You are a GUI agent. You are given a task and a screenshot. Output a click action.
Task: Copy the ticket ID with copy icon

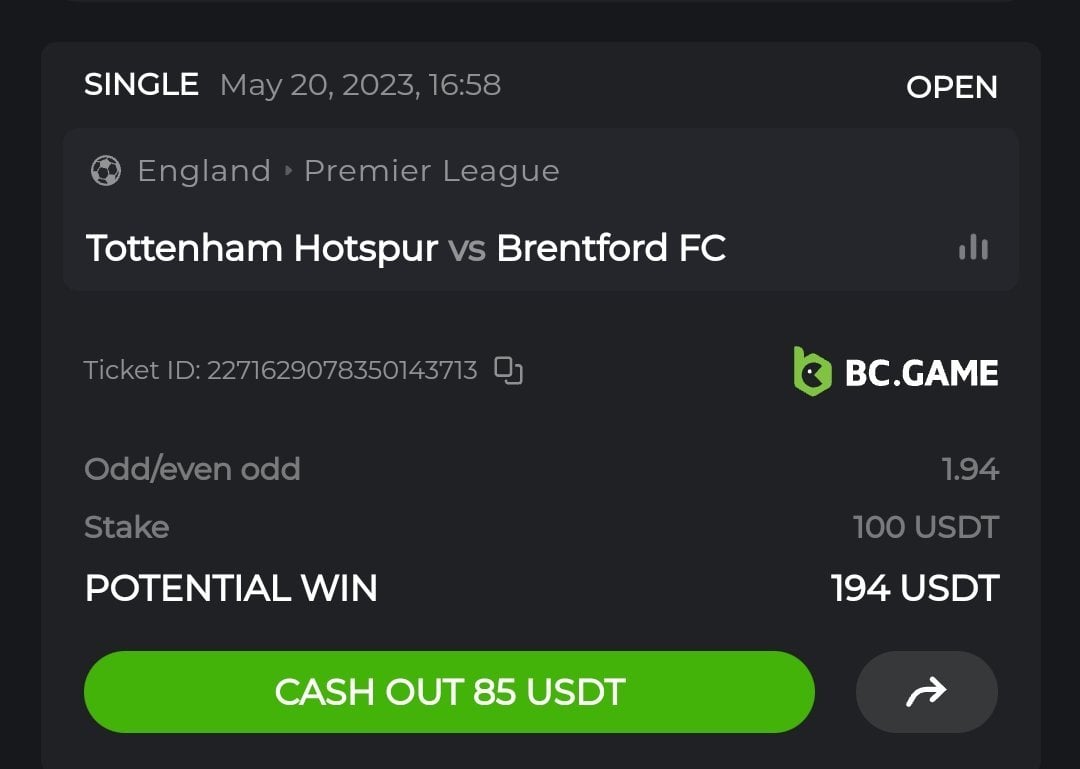pyautogui.click(x=509, y=371)
